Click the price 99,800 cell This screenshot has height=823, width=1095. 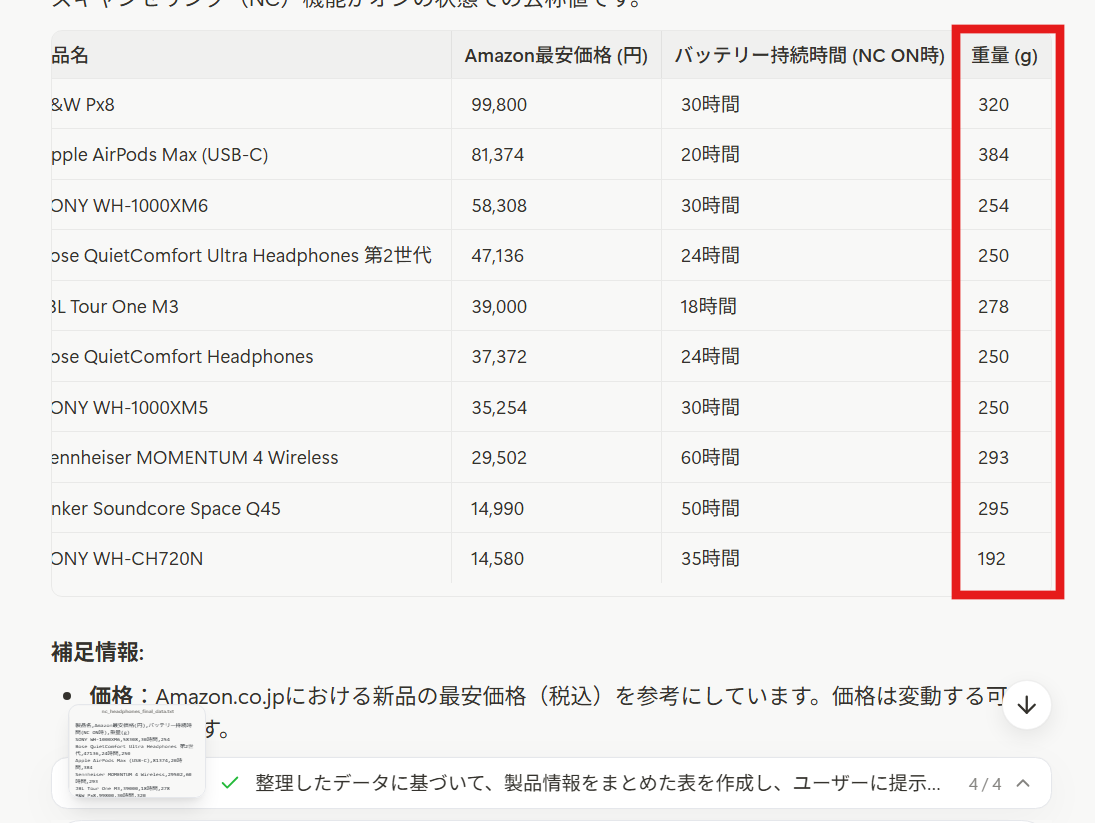pos(499,105)
